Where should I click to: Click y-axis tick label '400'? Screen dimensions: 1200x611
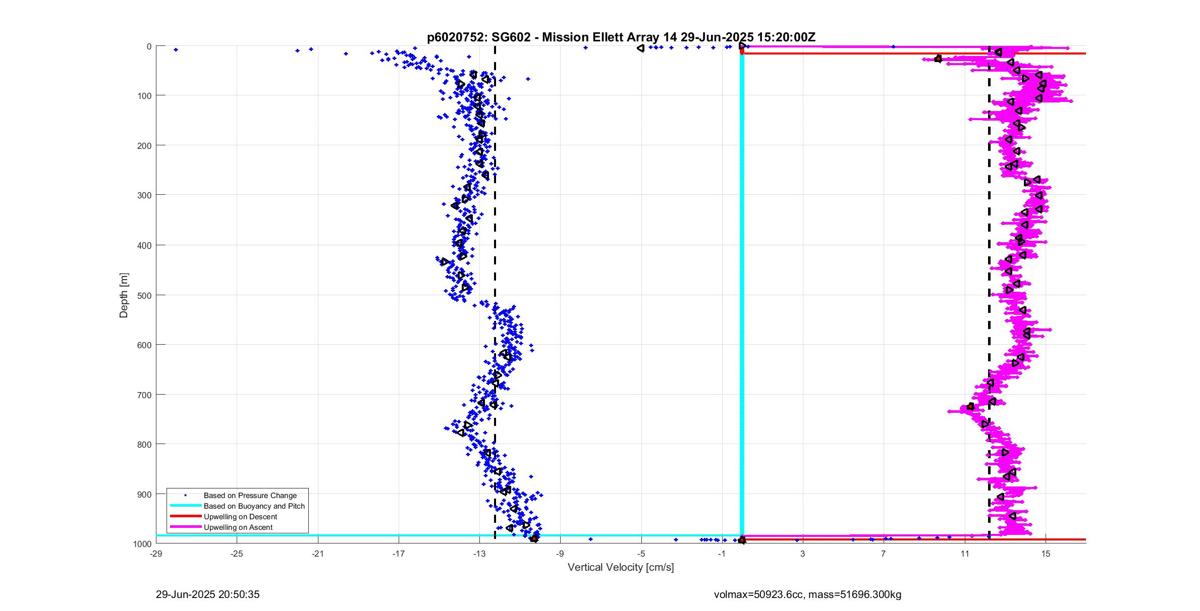coord(144,245)
